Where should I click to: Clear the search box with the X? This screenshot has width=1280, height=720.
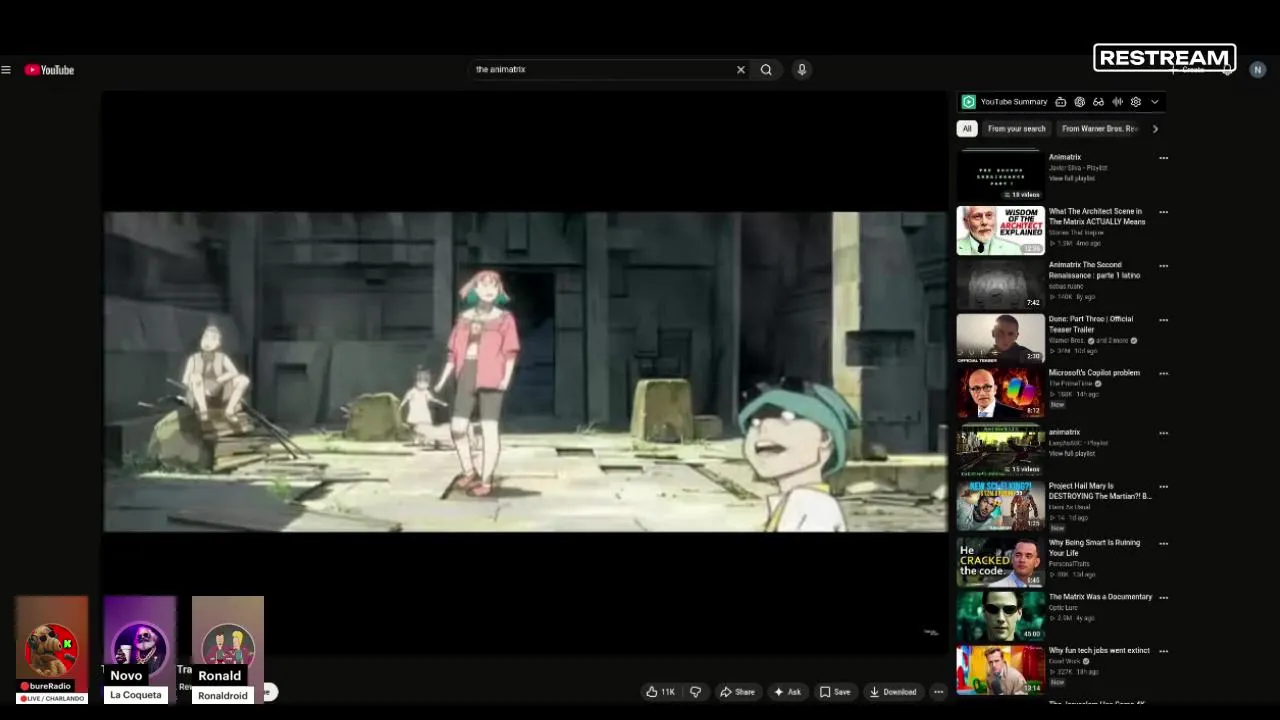click(741, 70)
